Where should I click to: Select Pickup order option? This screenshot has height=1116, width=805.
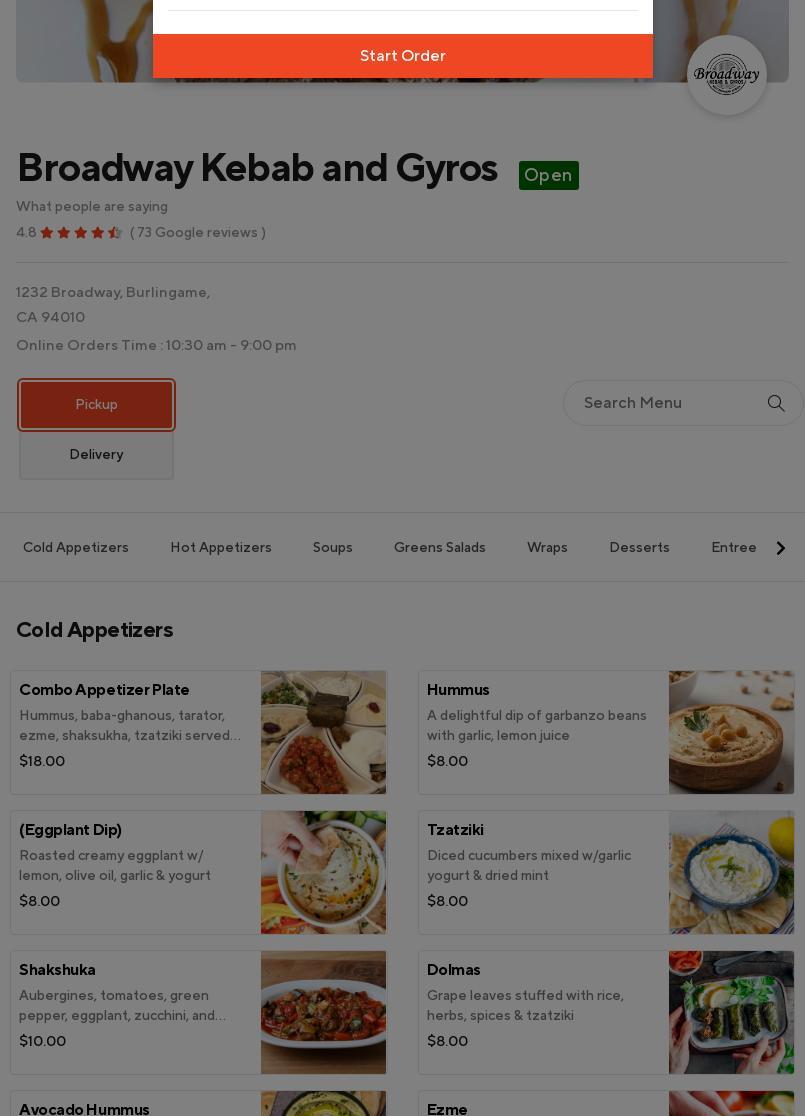pos(96,405)
